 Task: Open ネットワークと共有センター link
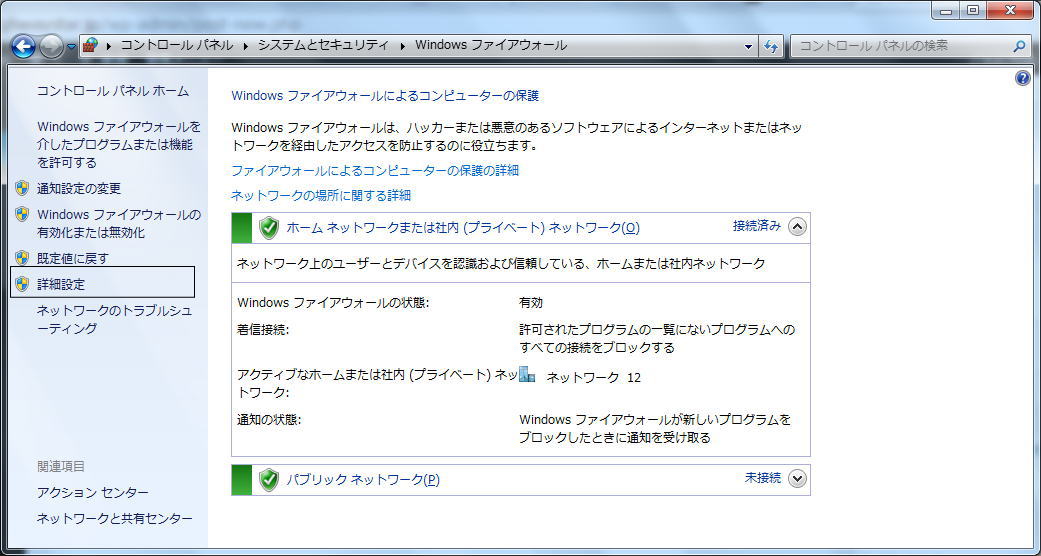[115, 518]
